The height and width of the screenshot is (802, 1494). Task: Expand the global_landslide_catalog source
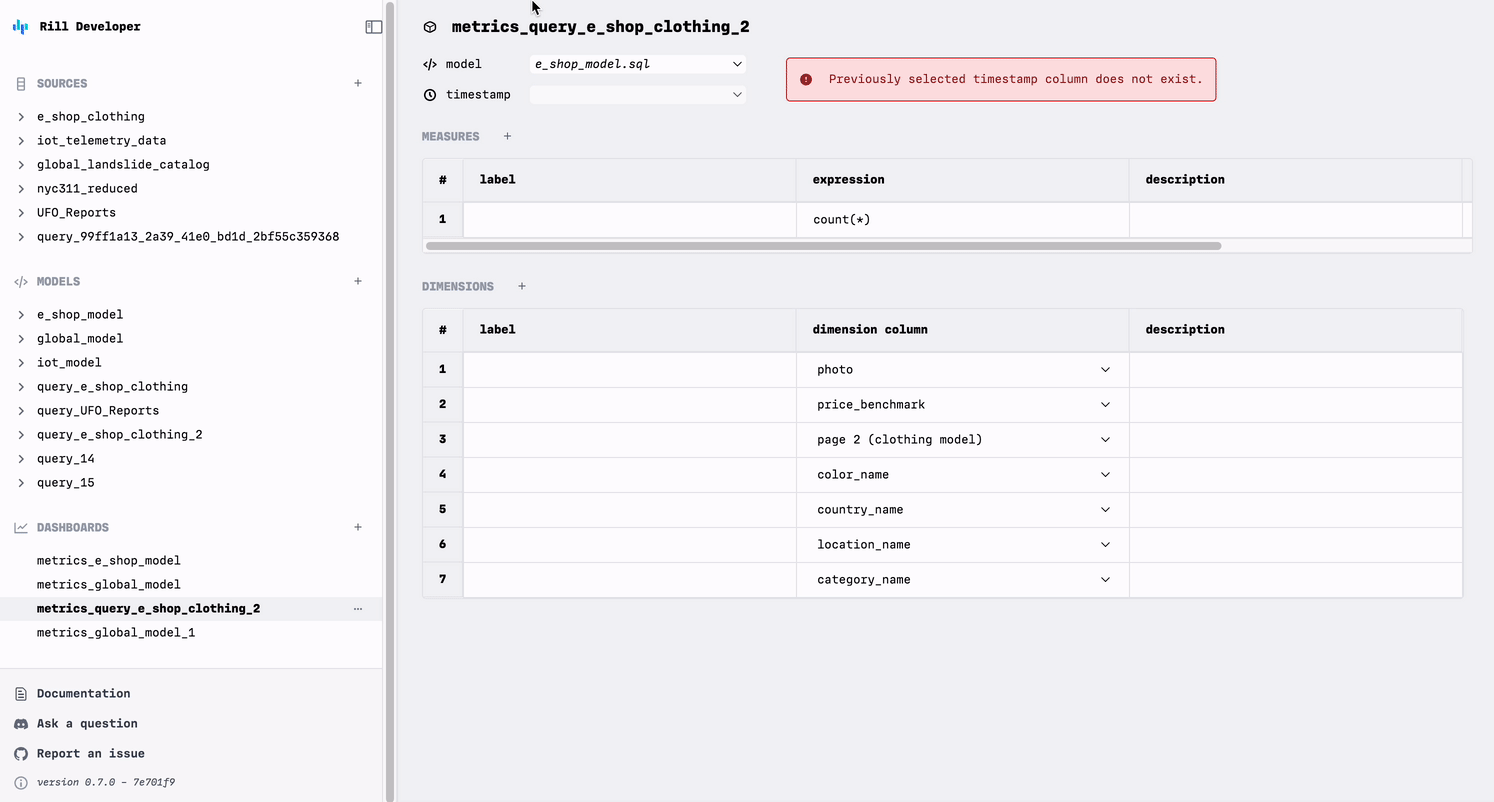tap(21, 164)
